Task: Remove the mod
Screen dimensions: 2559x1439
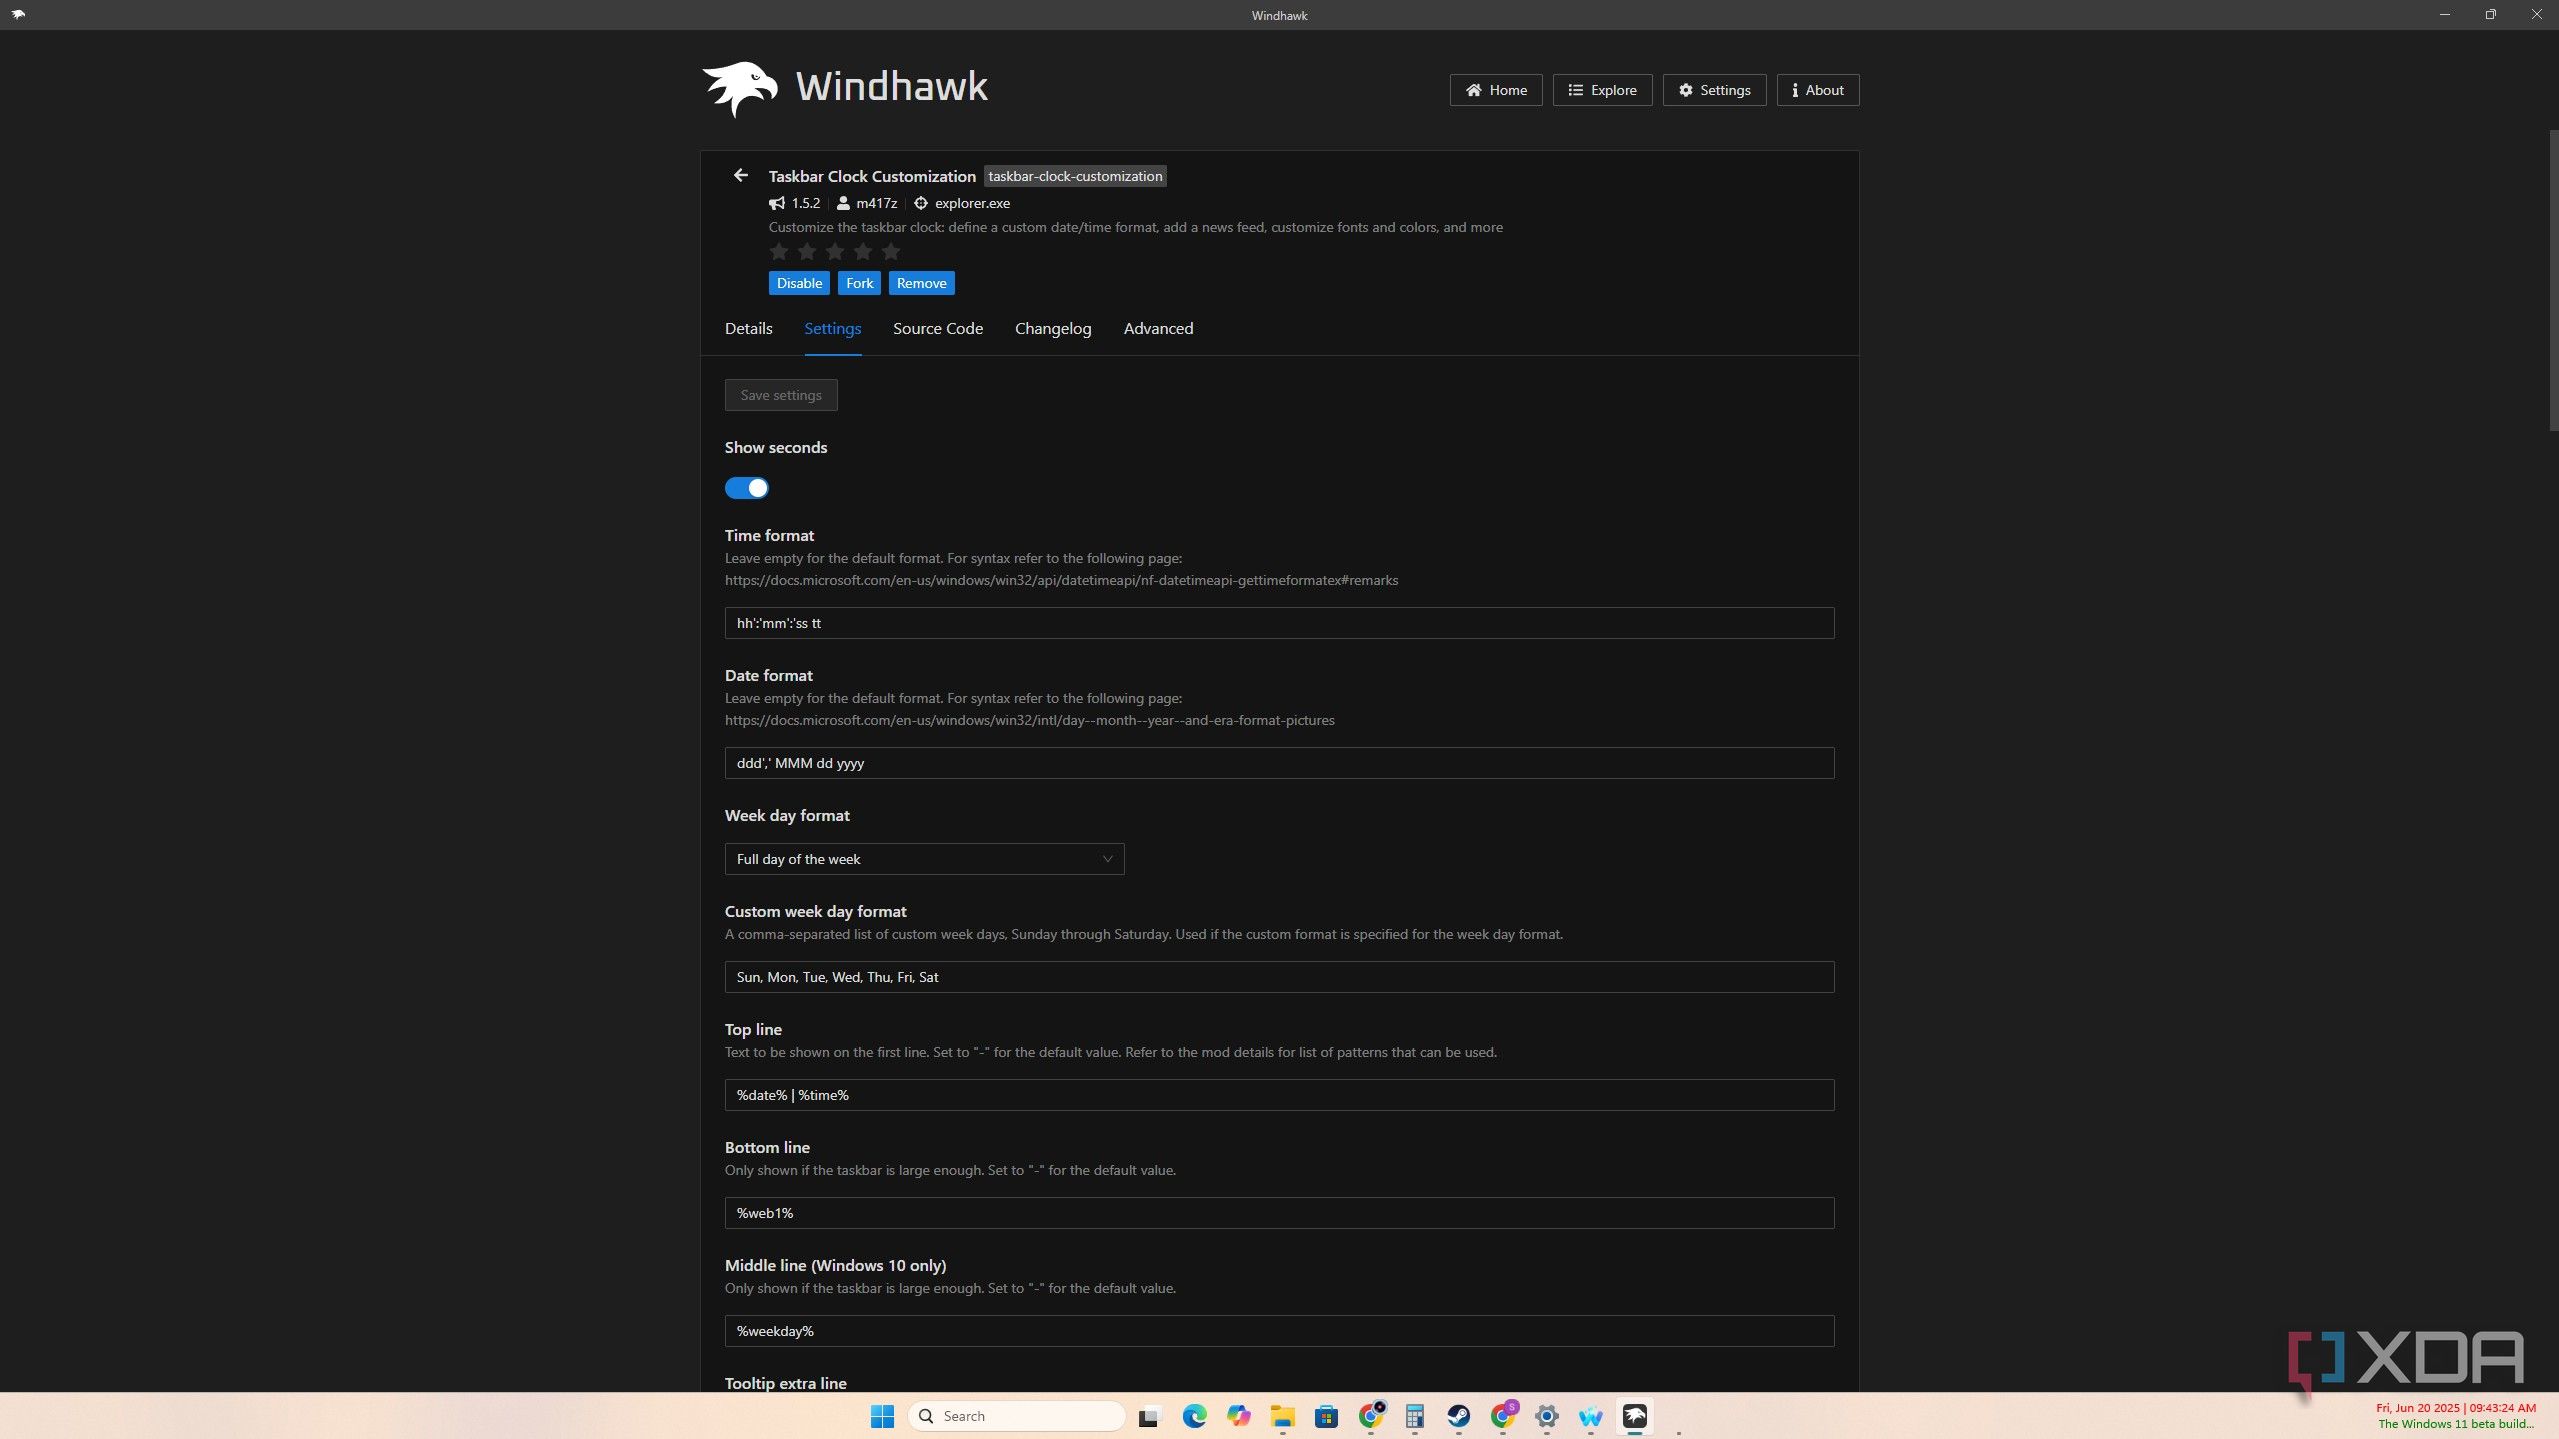Action: 921,283
